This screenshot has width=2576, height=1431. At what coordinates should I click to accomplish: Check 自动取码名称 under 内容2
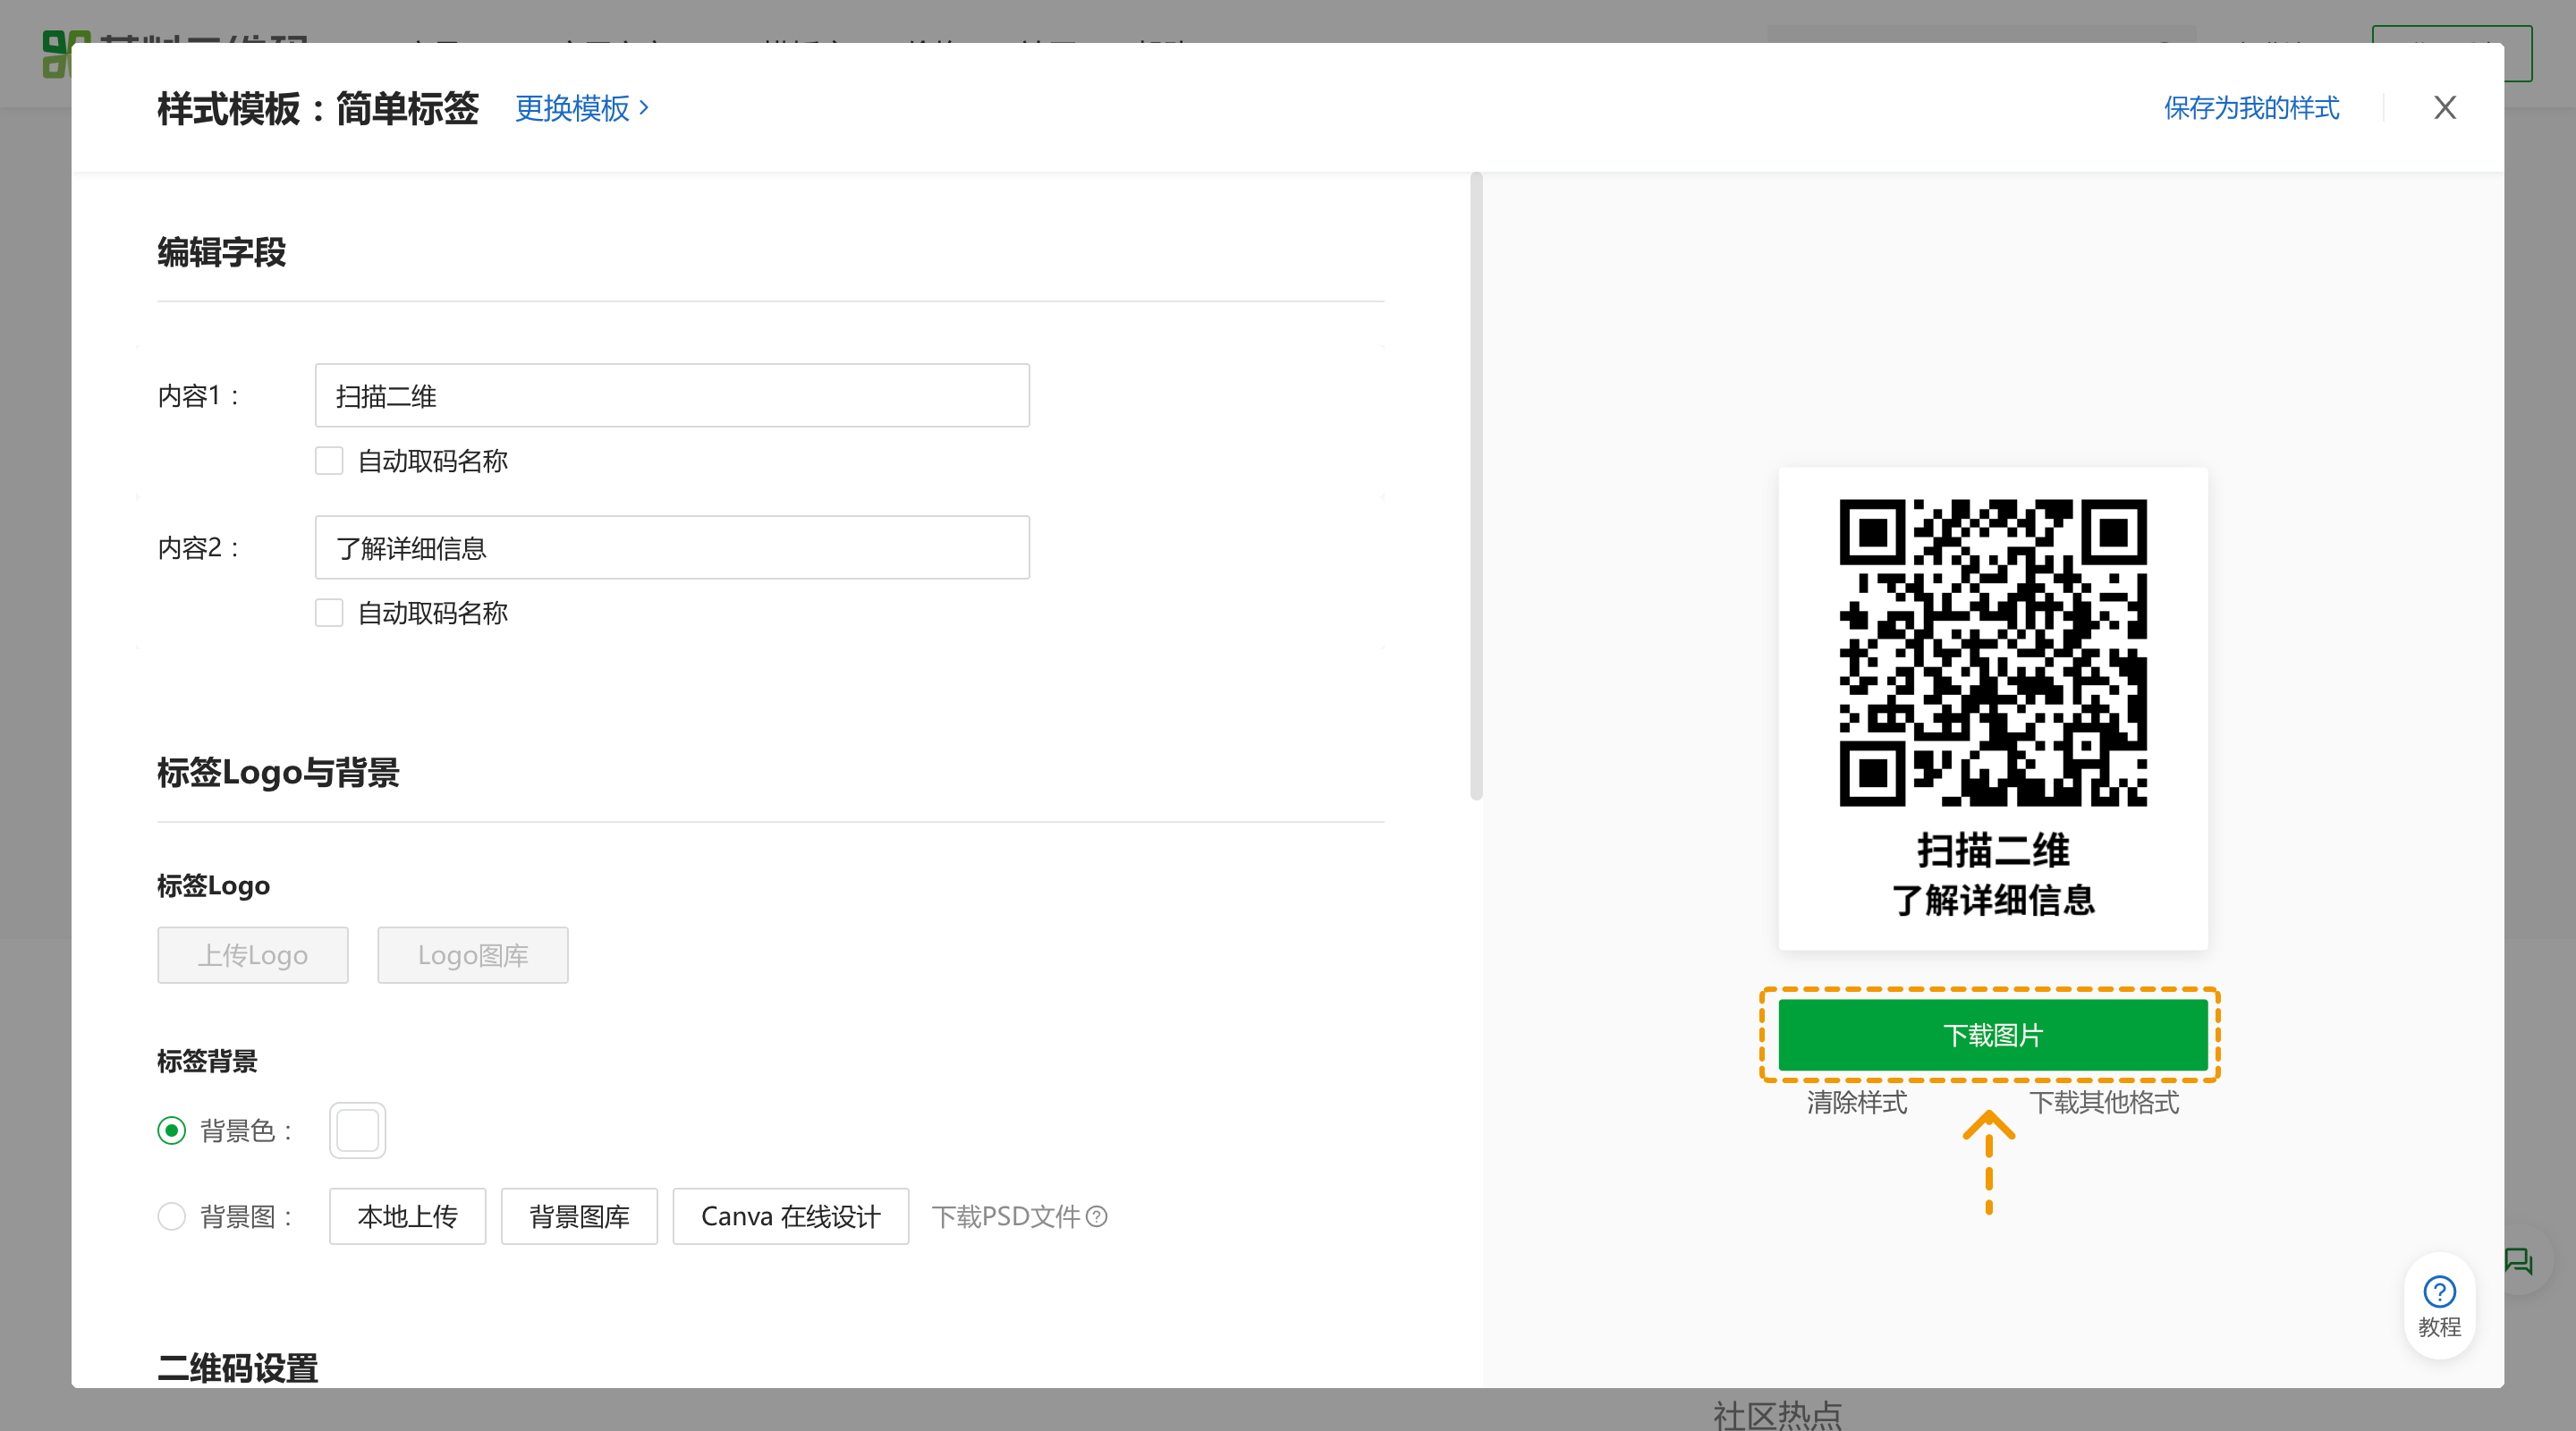329,613
